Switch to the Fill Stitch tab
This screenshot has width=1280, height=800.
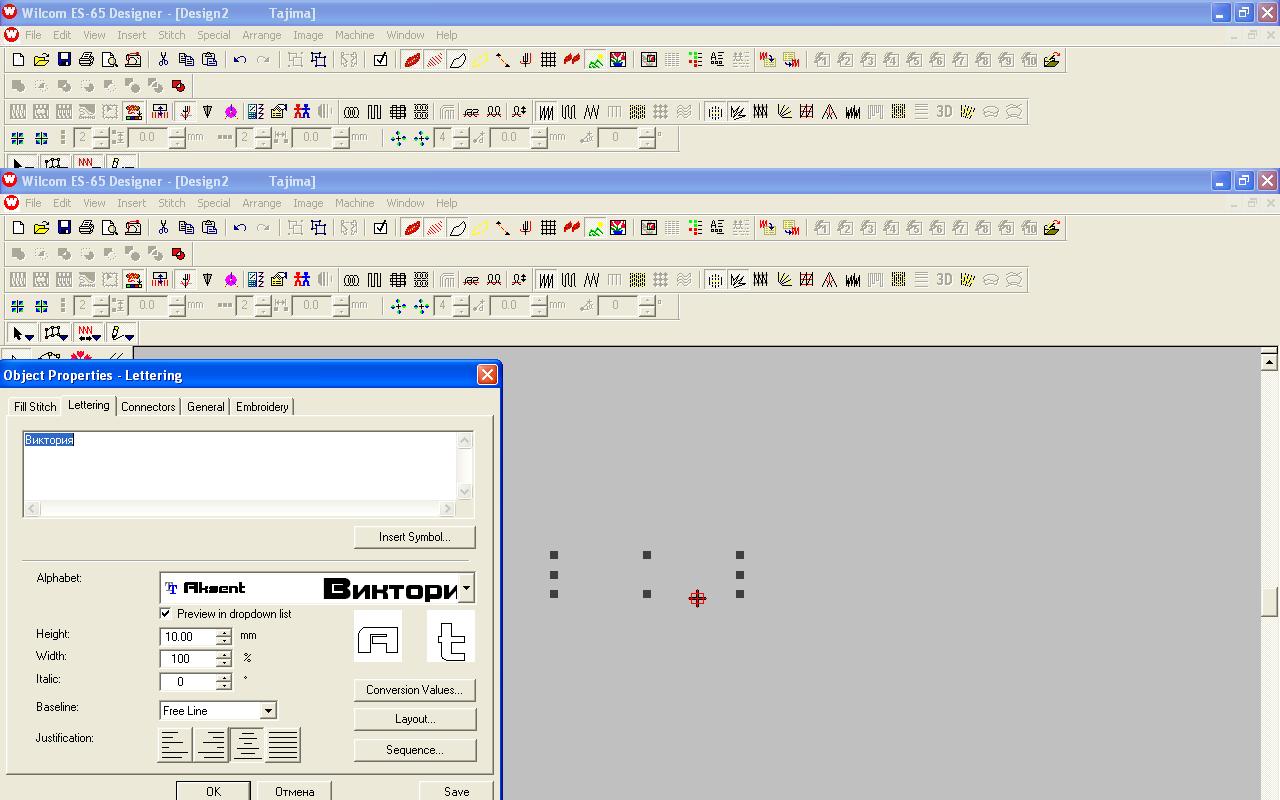pos(35,407)
